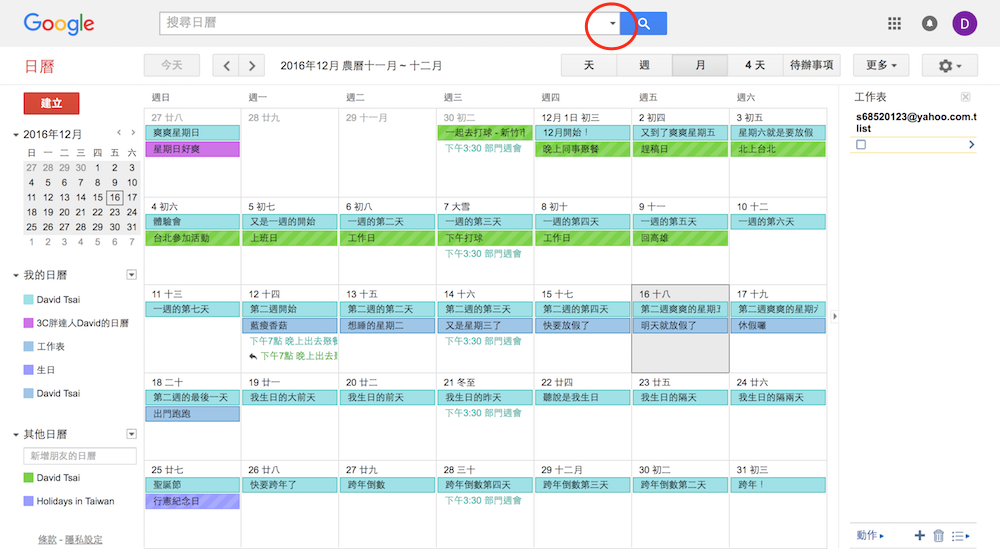Delete task using trash icon
This screenshot has height=549, width=1000.
tap(938, 536)
